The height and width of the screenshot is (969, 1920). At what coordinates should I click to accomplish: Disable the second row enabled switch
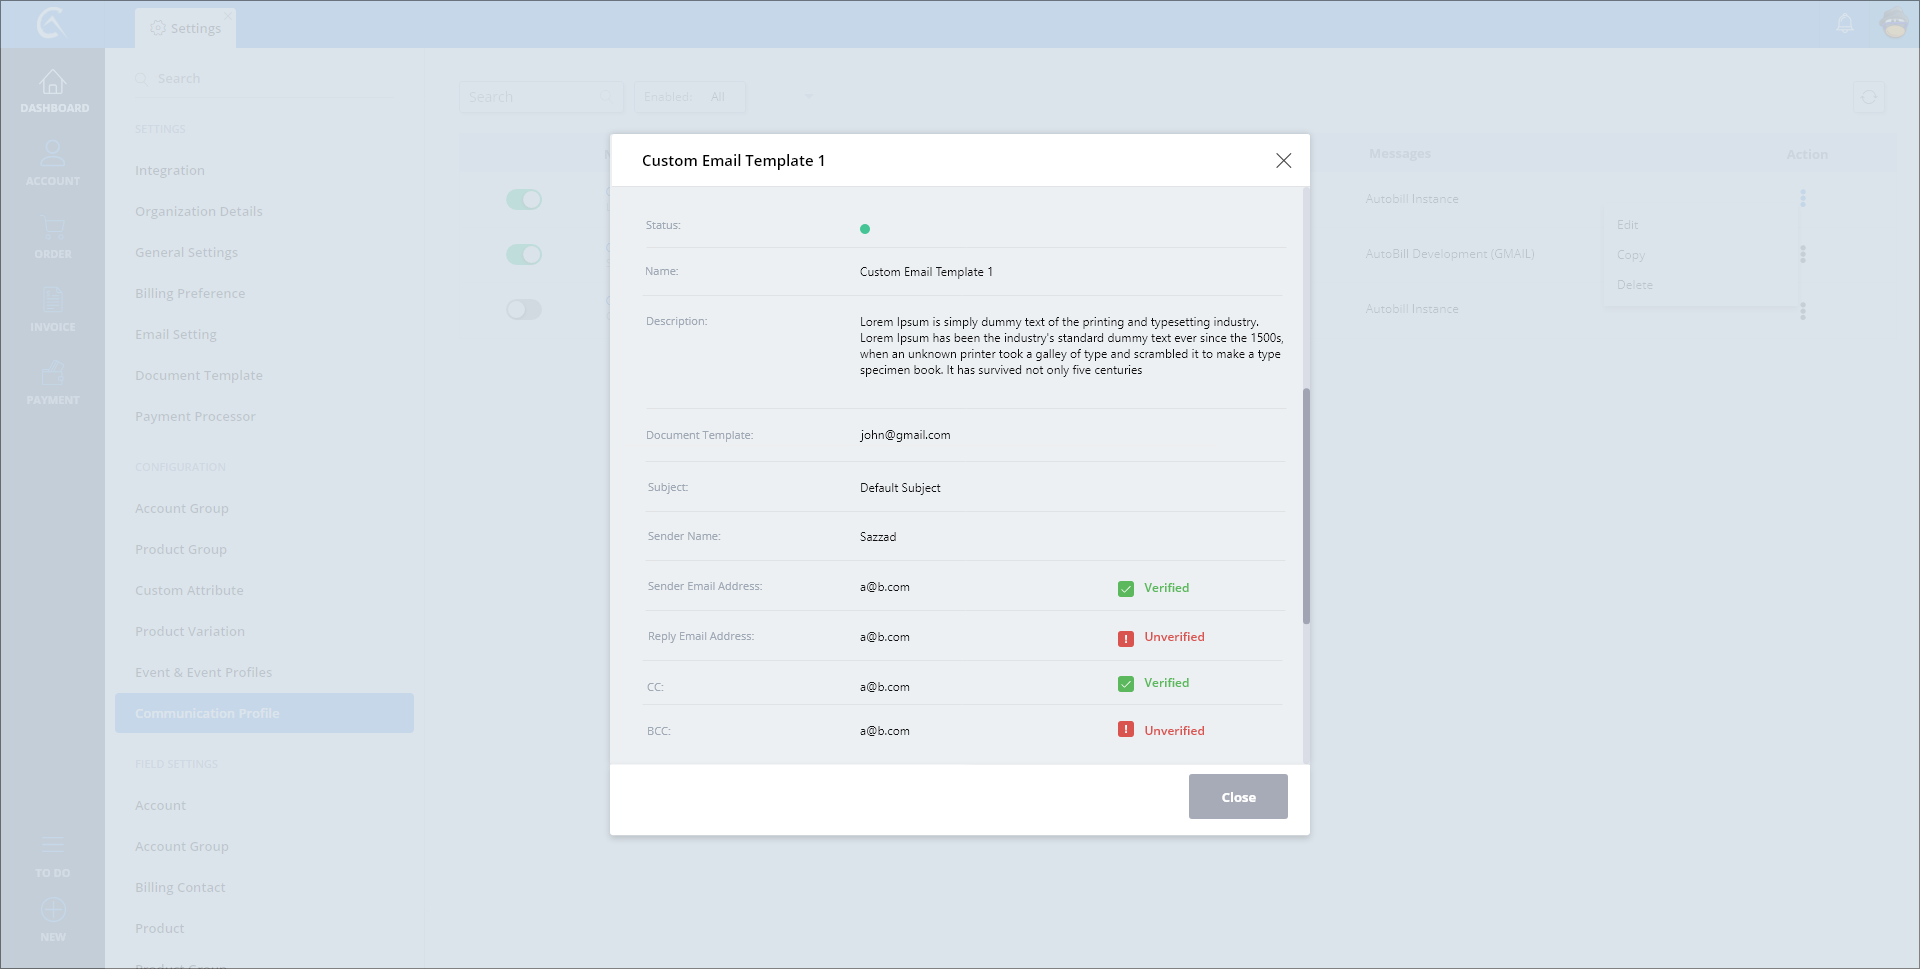pyautogui.click(x=524, y=255)
